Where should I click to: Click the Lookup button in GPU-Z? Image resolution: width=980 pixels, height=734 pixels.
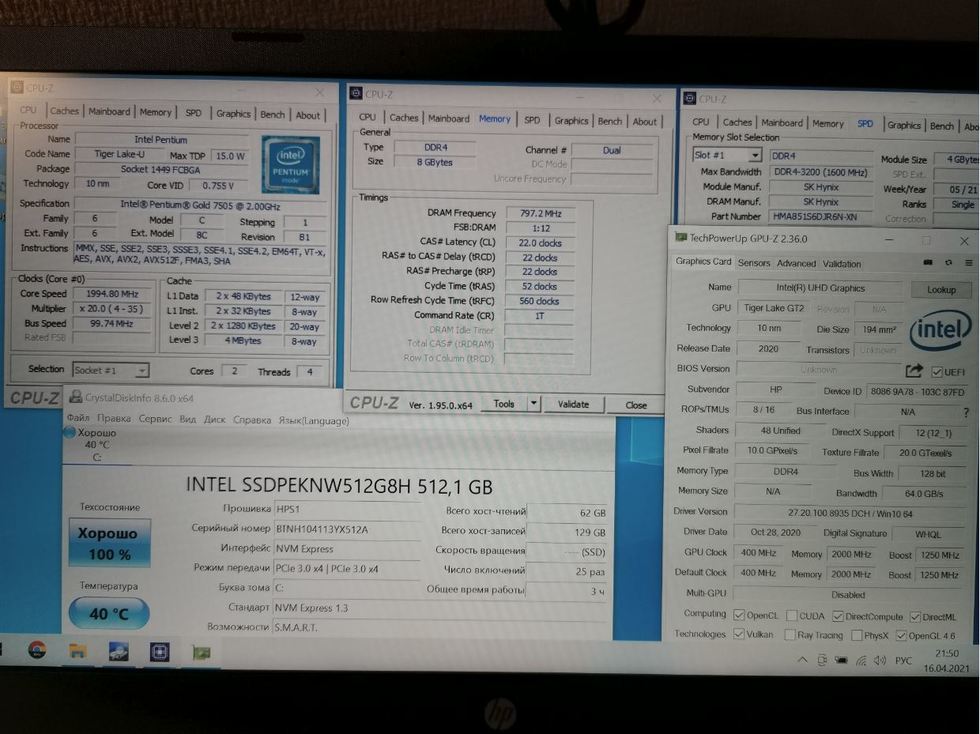[940, 289]
